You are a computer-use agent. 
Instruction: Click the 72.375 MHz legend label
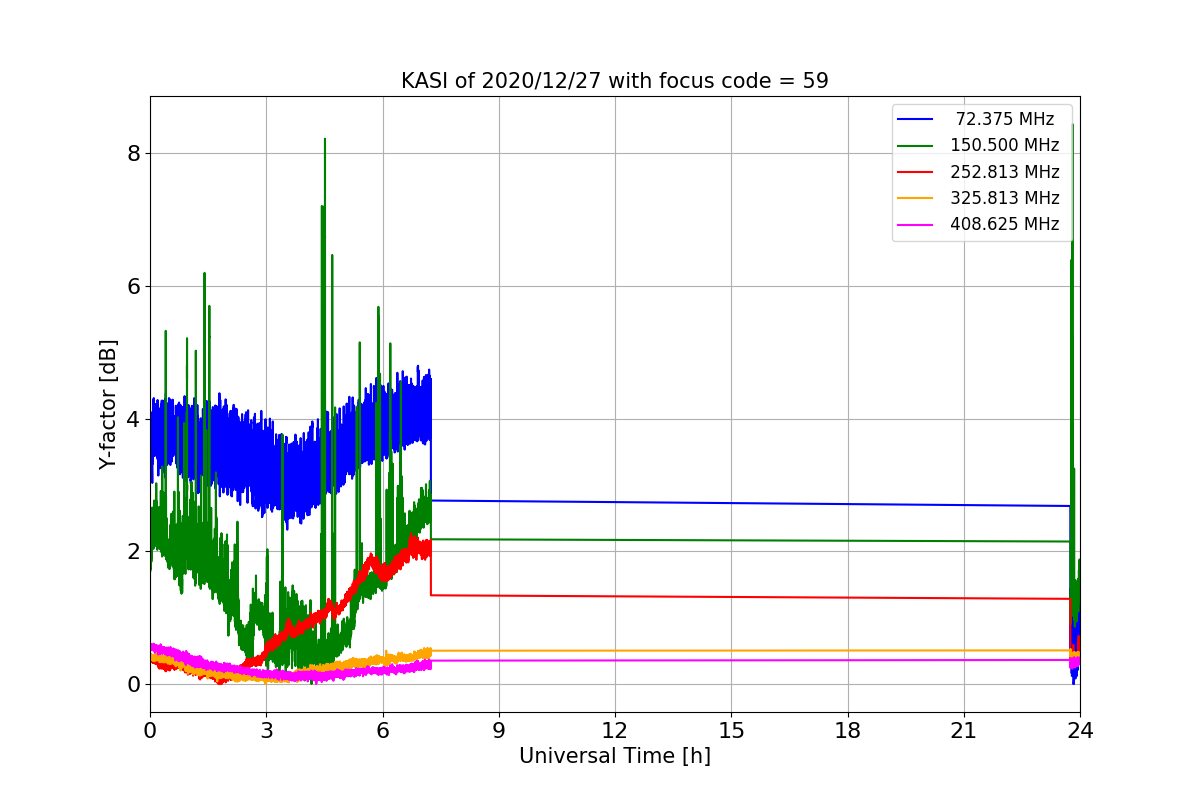(x=1005, y=119)
